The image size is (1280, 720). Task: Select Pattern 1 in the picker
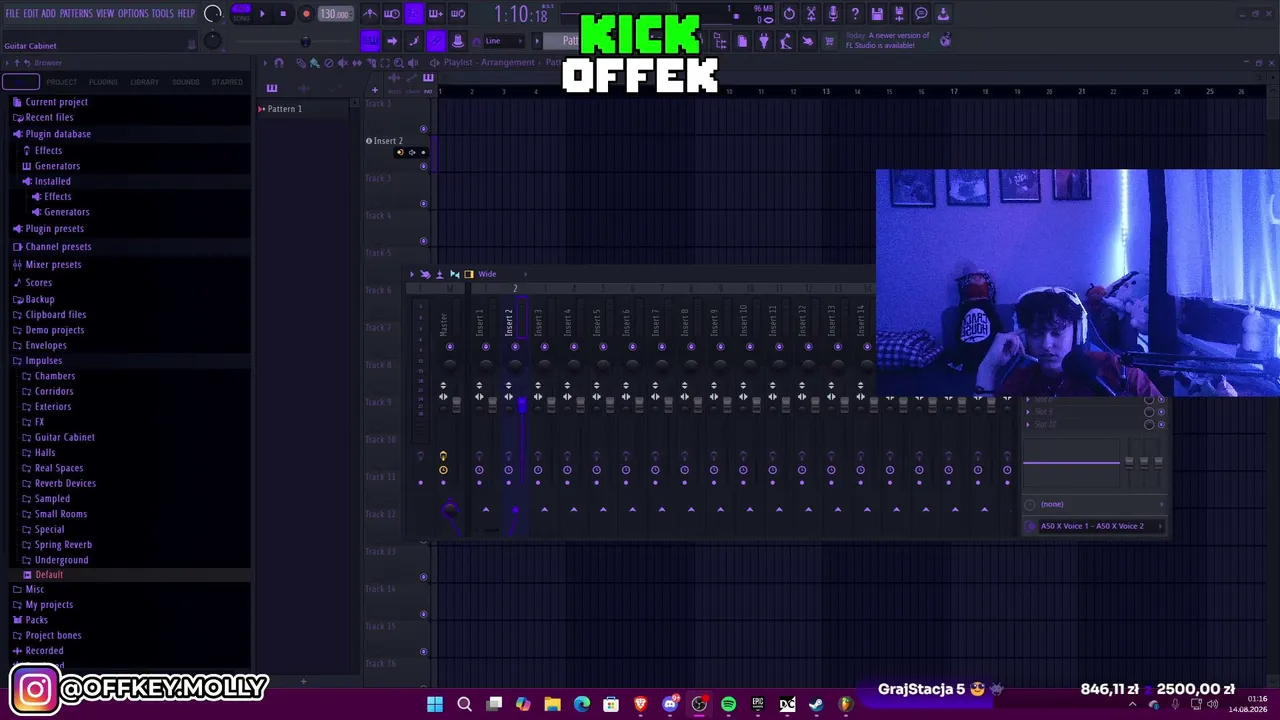(x=283, y=109)
